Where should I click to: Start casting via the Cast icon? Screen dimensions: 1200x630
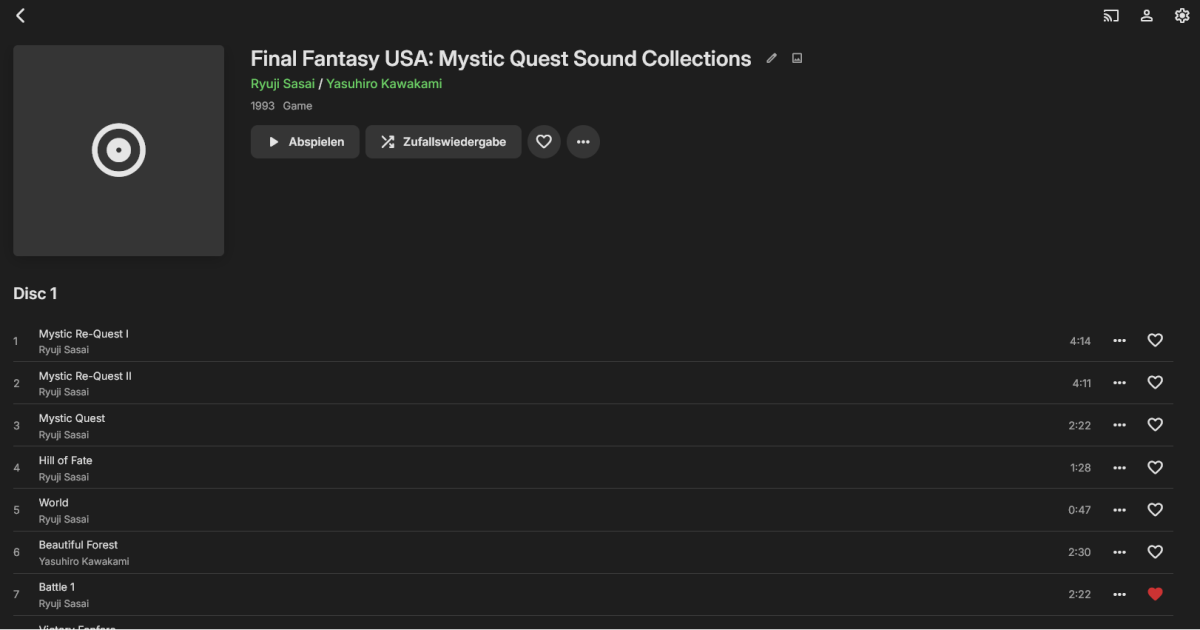[x=1110, y=15]
